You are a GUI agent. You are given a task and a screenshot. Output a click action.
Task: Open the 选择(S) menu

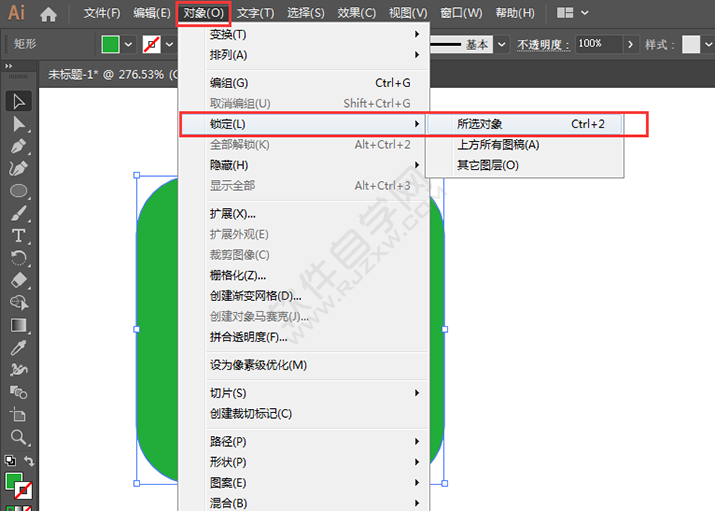306,13
